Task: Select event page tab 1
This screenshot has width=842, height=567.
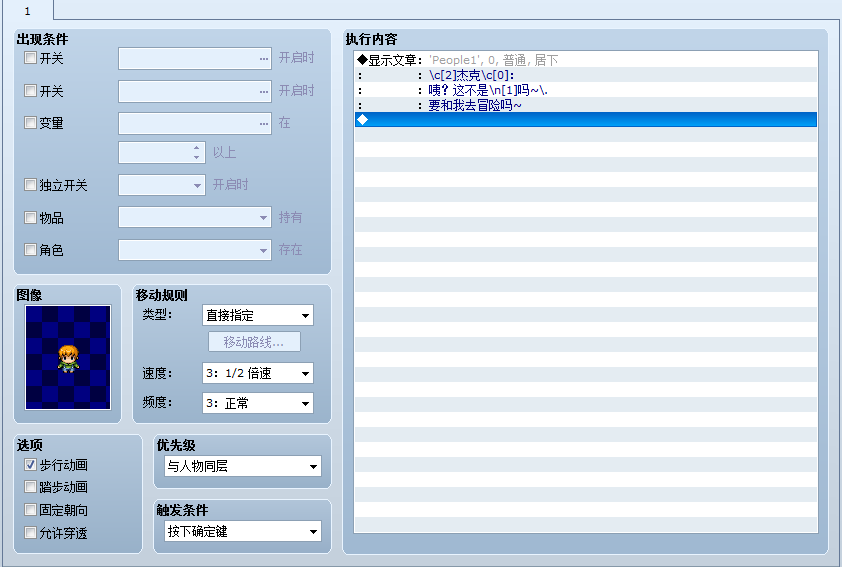Action: tap(27, 9)
